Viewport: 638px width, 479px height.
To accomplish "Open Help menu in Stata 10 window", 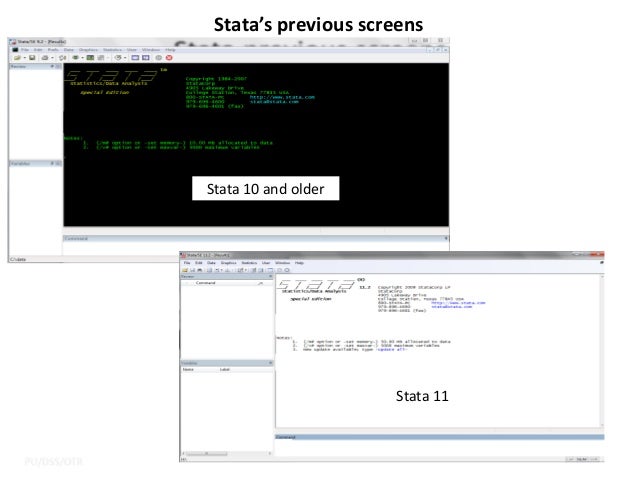I will tap(170, 50).
